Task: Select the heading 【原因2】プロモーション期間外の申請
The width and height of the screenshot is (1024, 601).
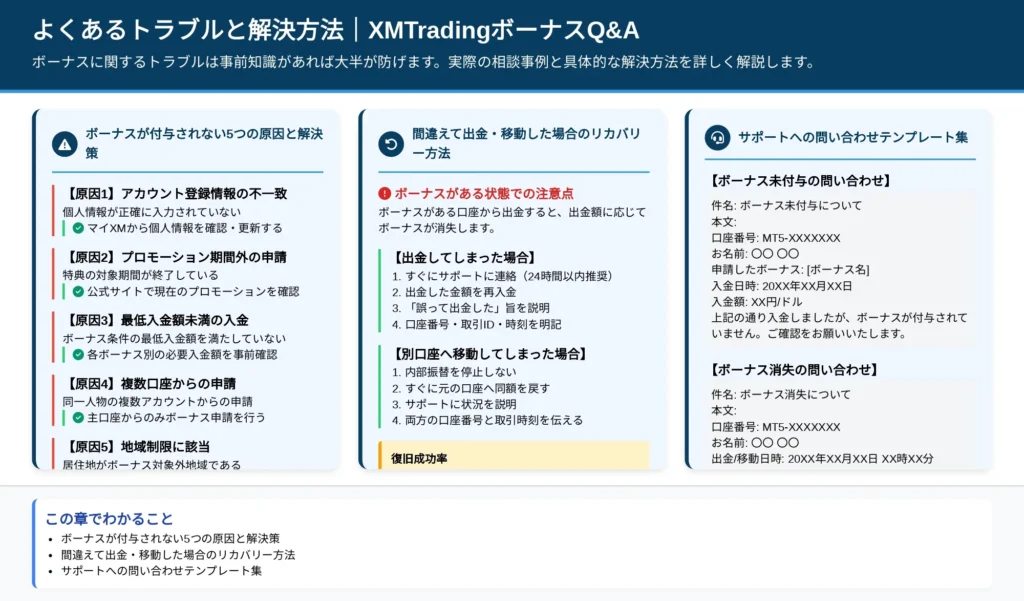Action: (x=175, y=257)
